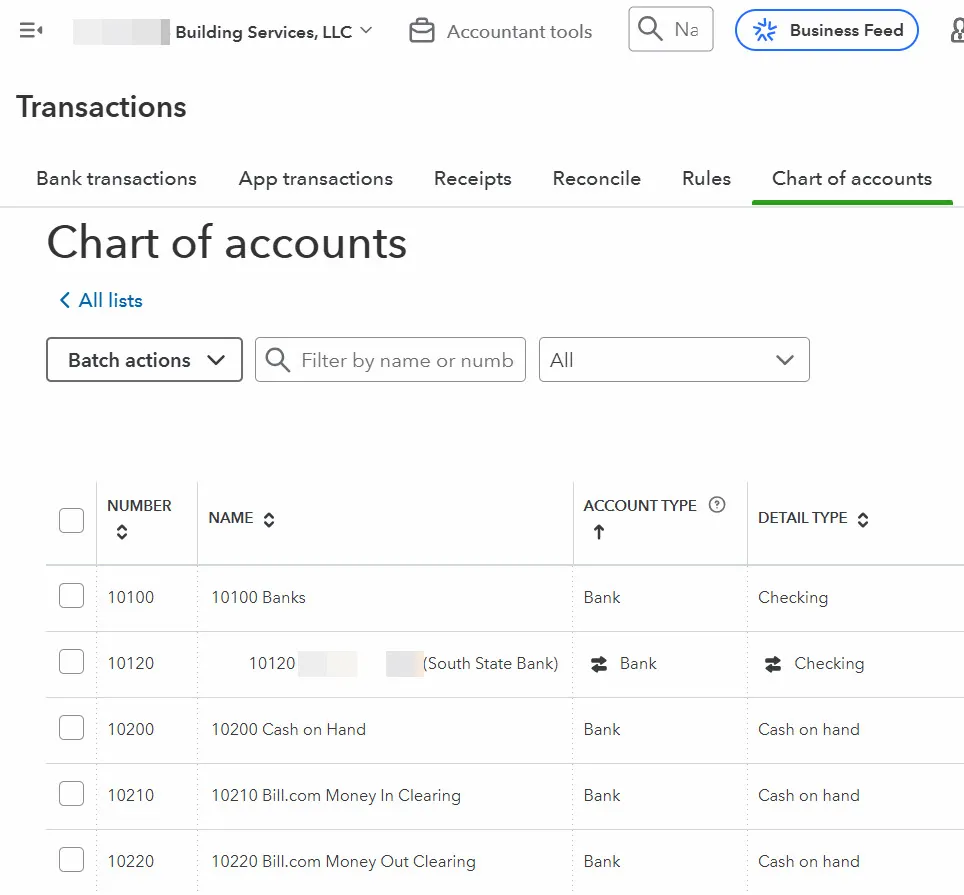The image size is (964, 895).
Task: Collapse the left navigation menu icon
Action: point(31,31)
